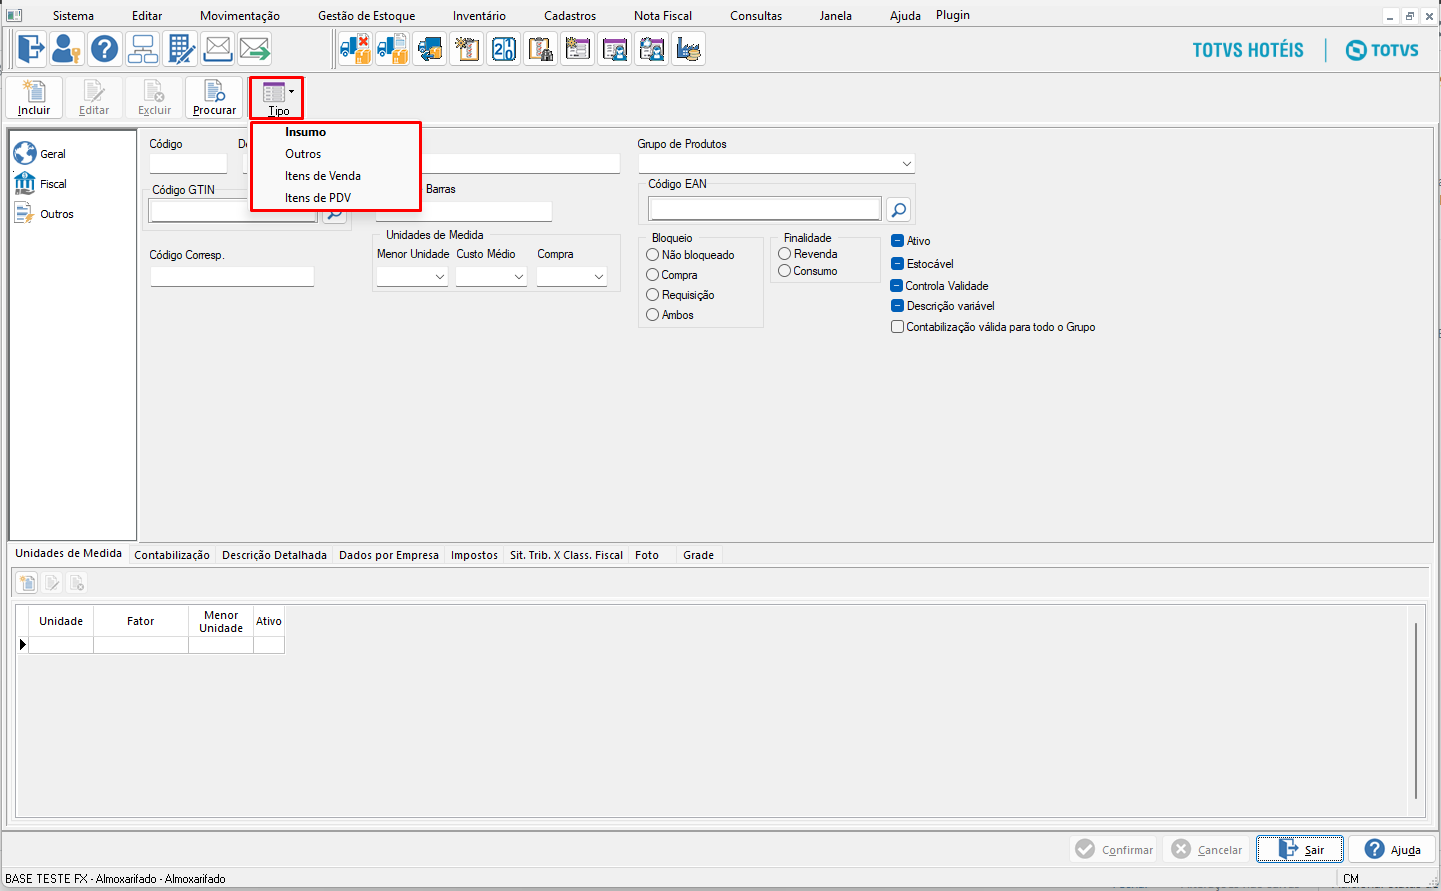
Task: Select Outros in the left panel
Action: pyautogui.click(x=44, y=214)
